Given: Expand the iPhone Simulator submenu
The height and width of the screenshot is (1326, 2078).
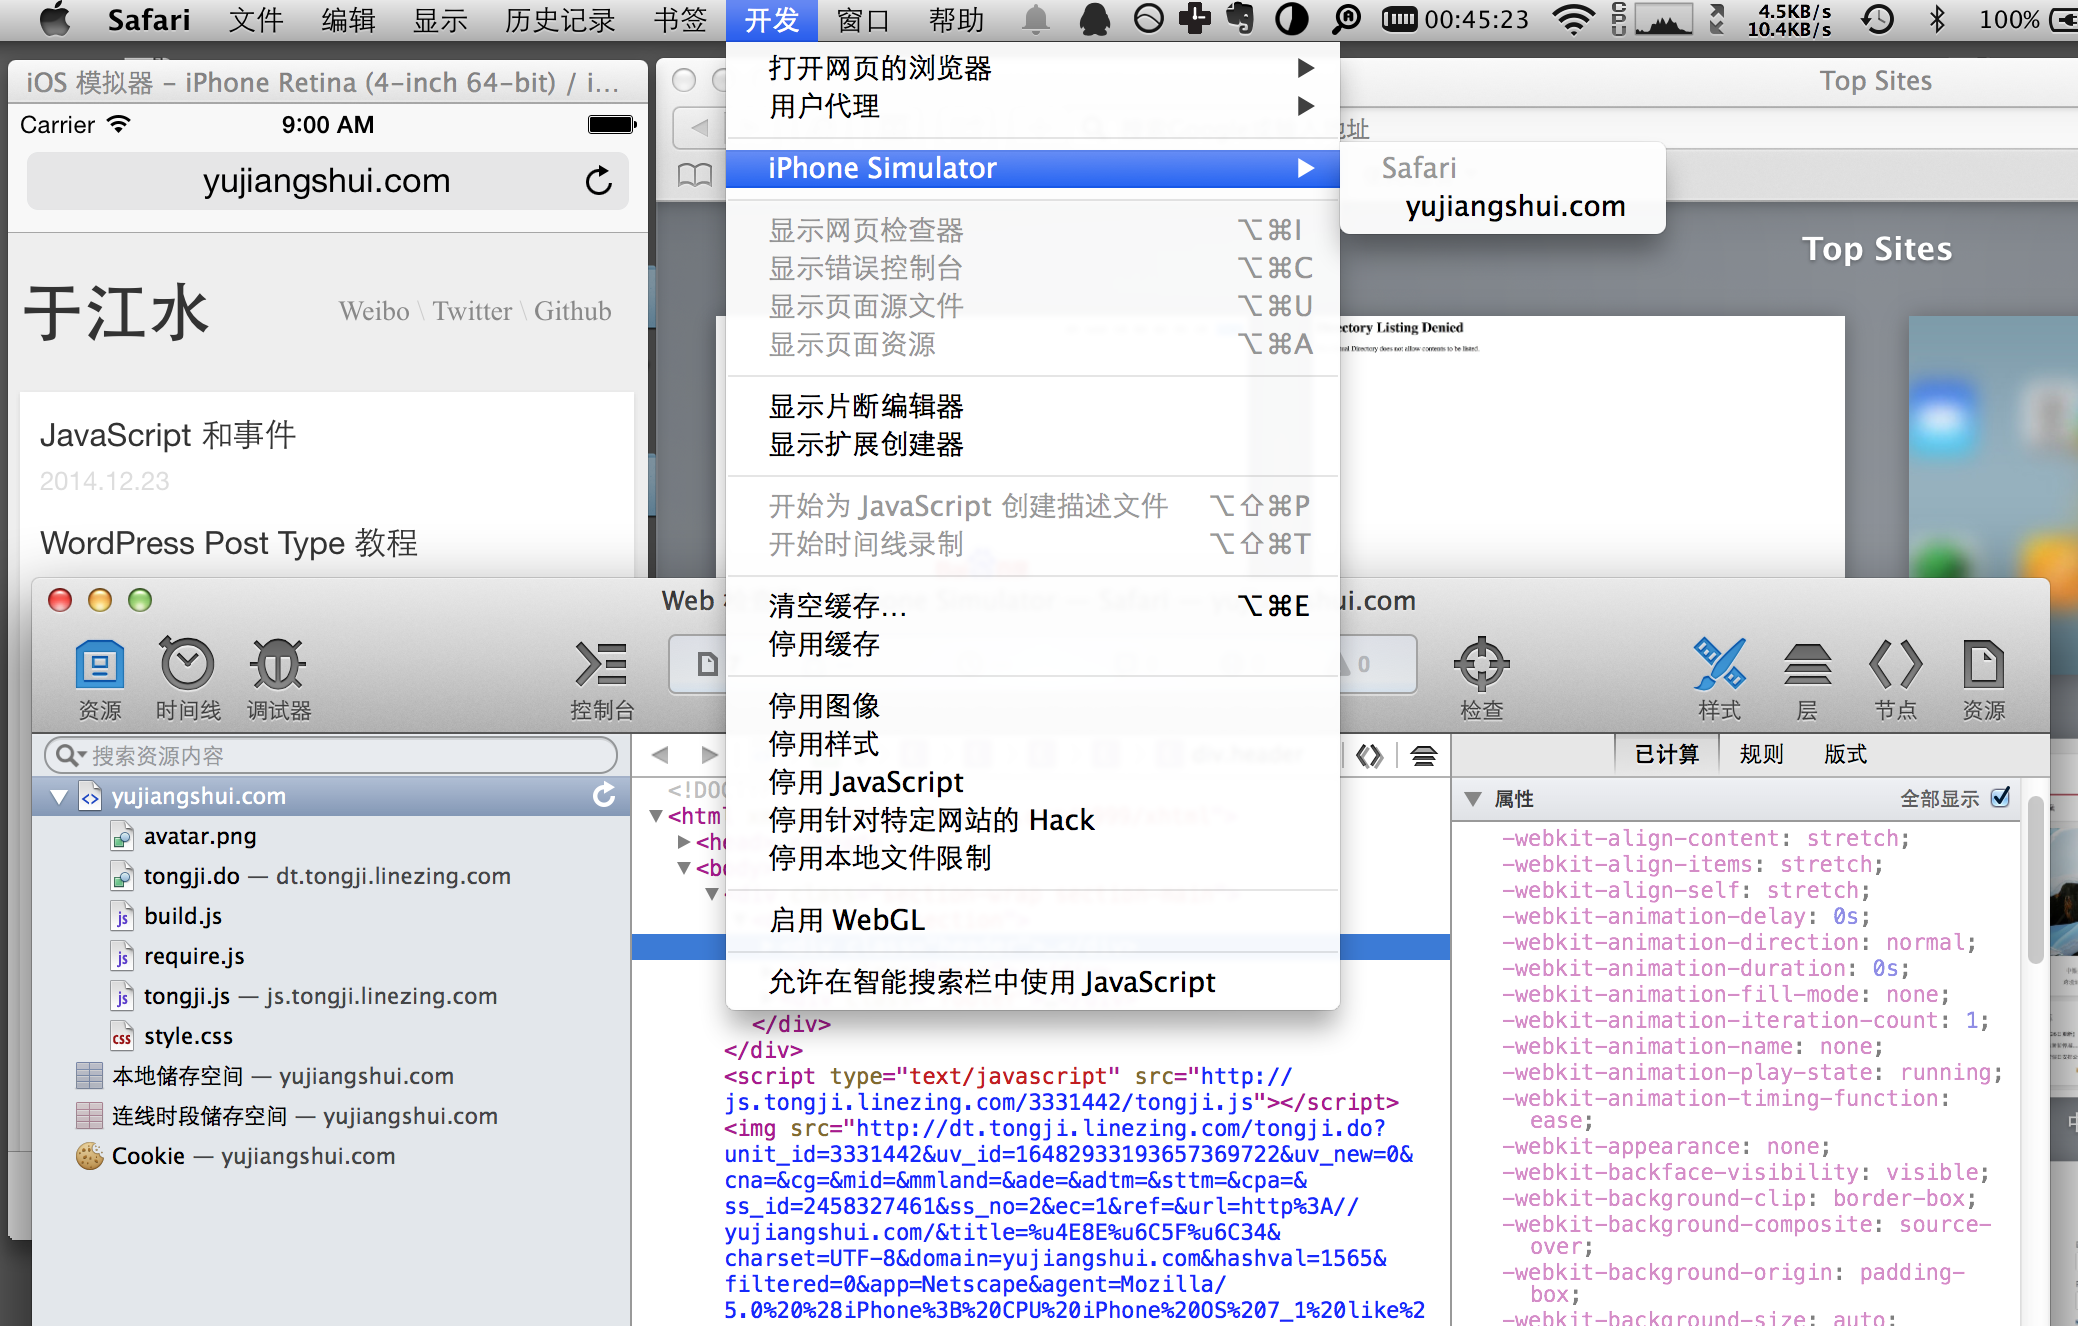Looking at the screenshot, I should coord(1032,168).
